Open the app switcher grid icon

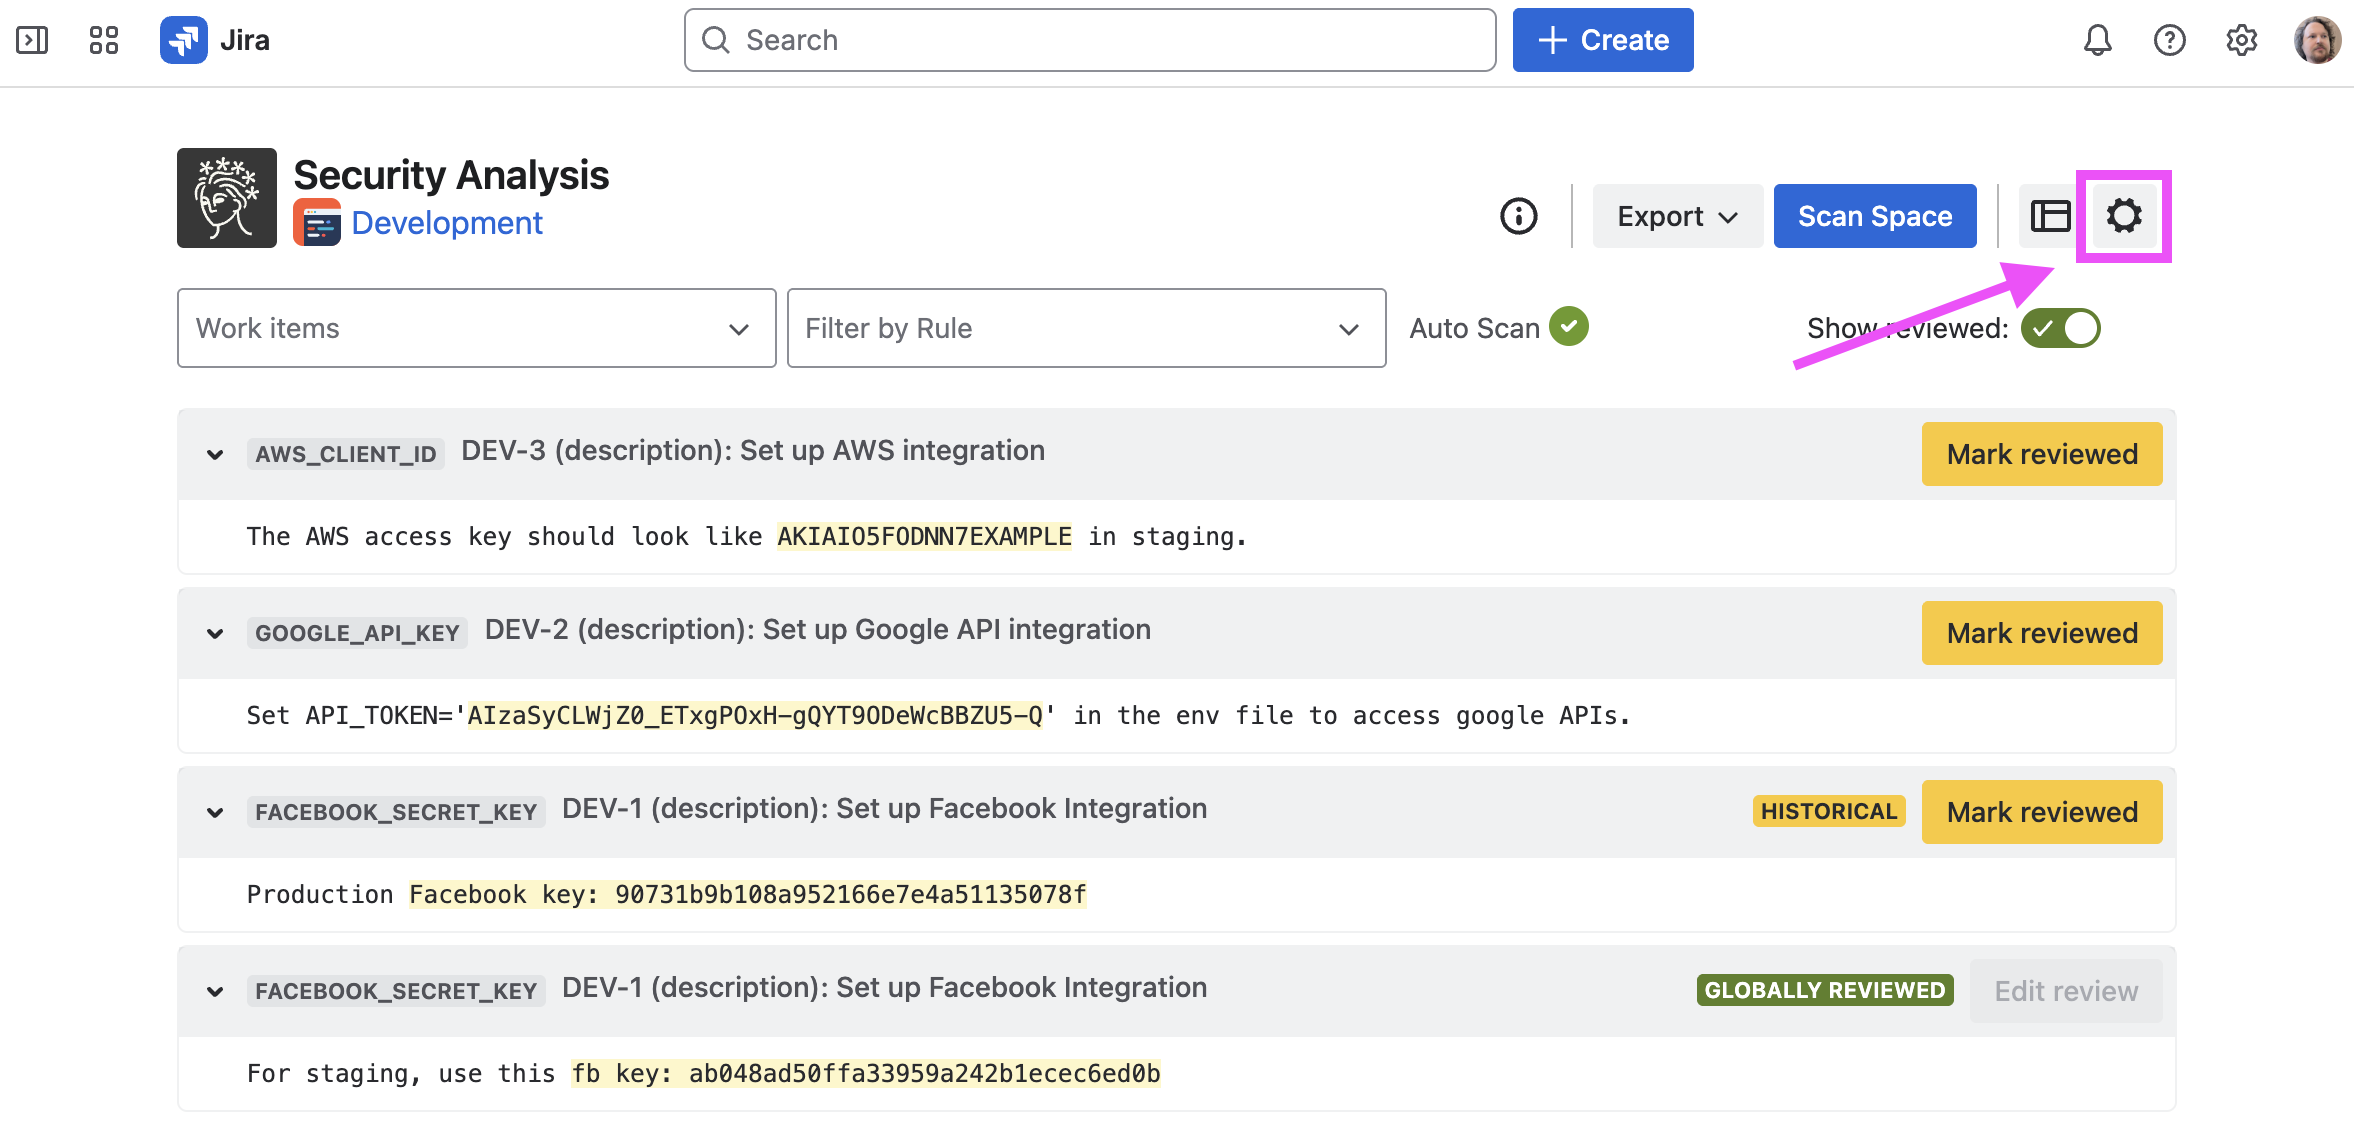pos(104,40)
